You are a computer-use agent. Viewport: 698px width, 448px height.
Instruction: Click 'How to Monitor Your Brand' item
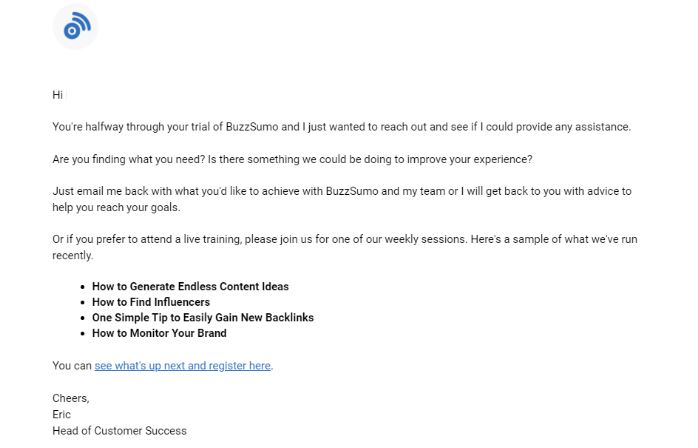159,333
